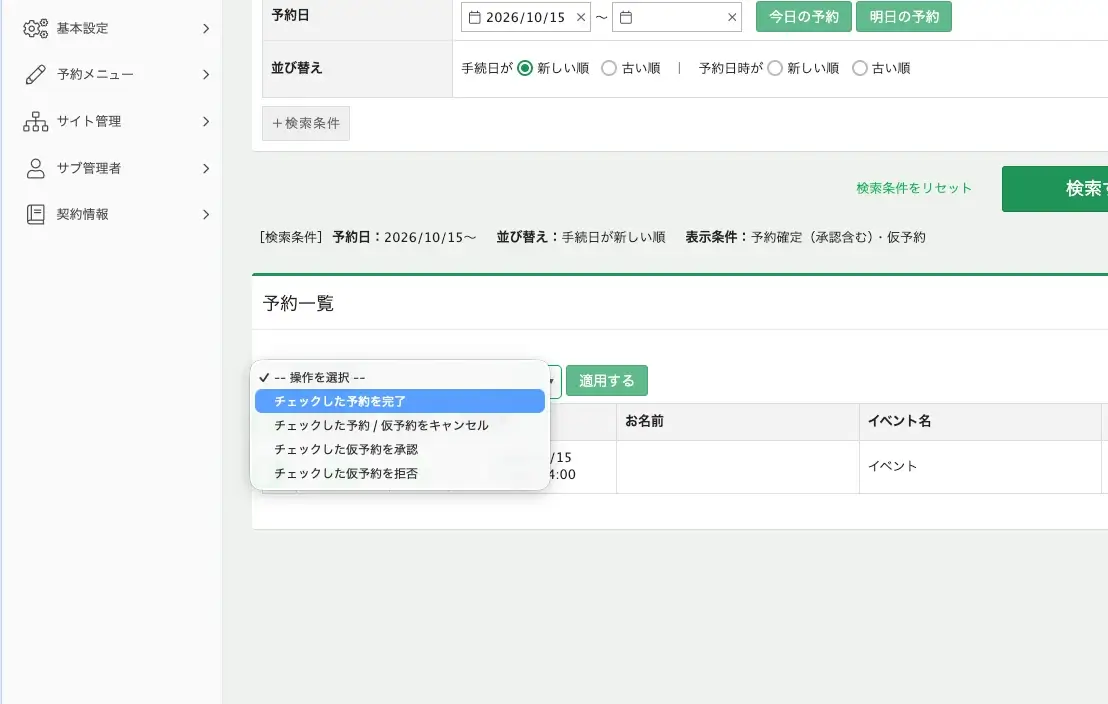Select 予約日時が 古い順 radio button
The image size is (1108, 704).
(860, 69)
